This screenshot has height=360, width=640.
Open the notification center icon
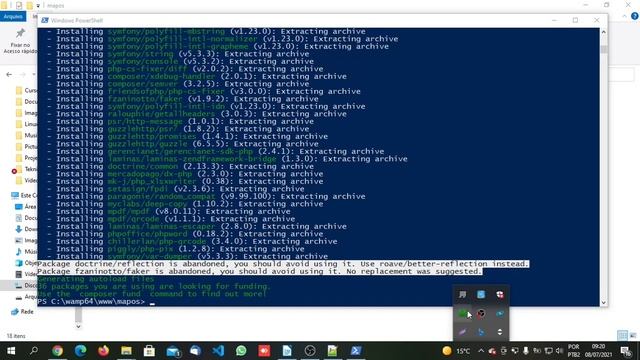(626, 351)
